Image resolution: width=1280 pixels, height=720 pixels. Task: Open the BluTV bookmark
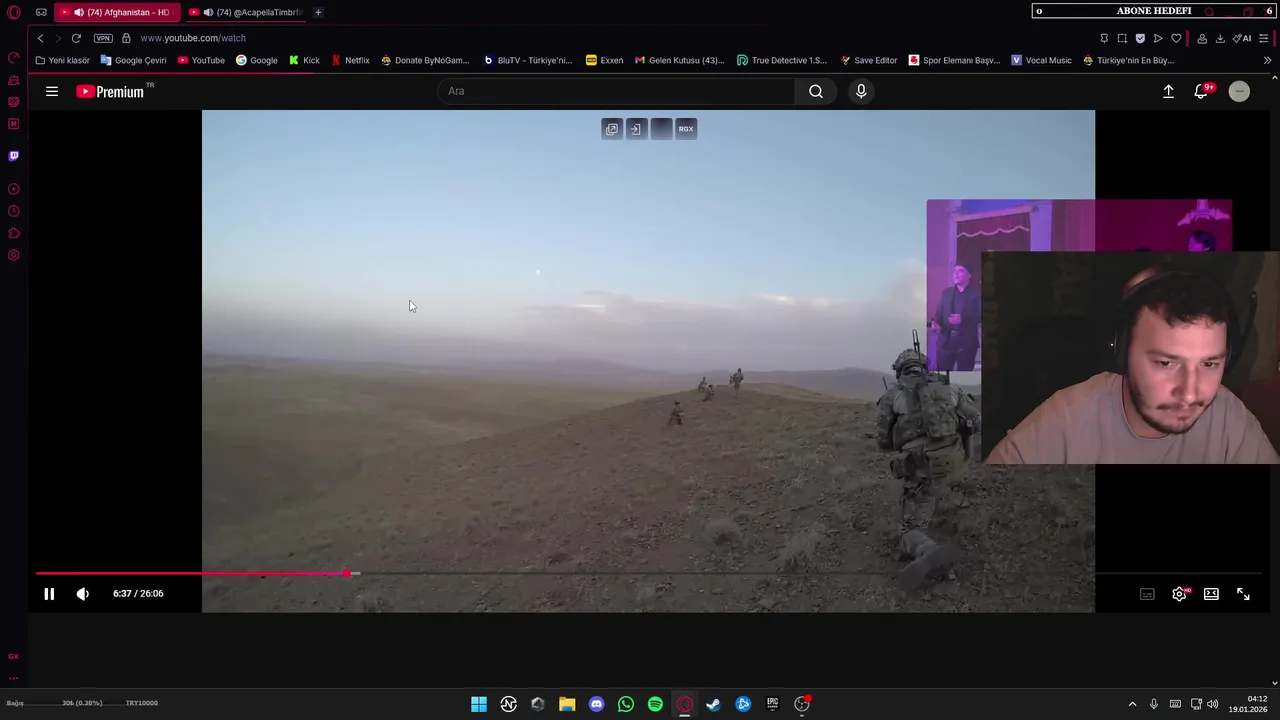tap(527, 60)
